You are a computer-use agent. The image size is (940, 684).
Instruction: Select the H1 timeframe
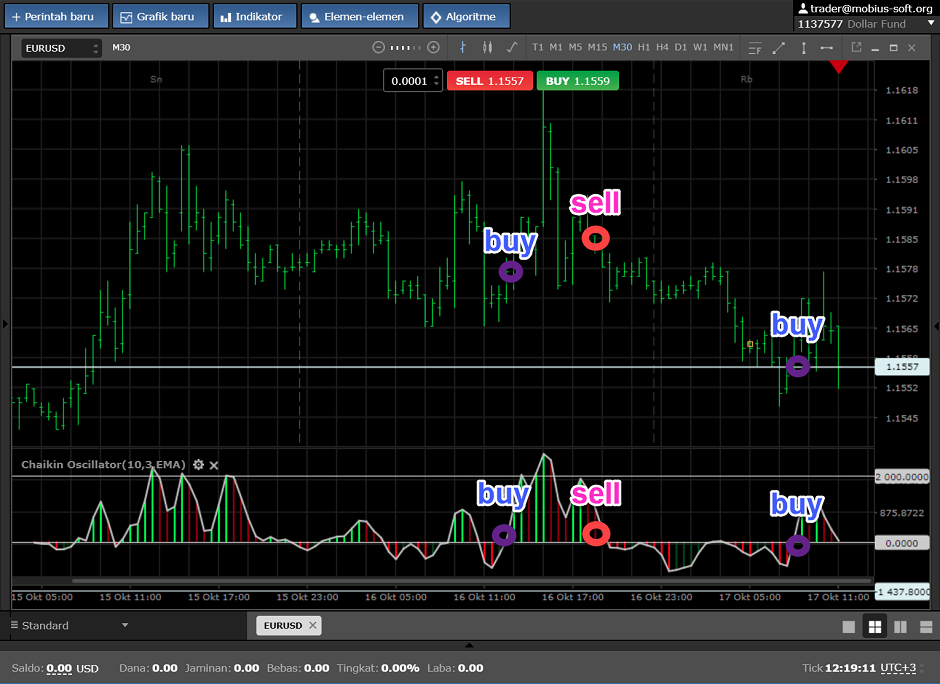[x=644, y=47]
